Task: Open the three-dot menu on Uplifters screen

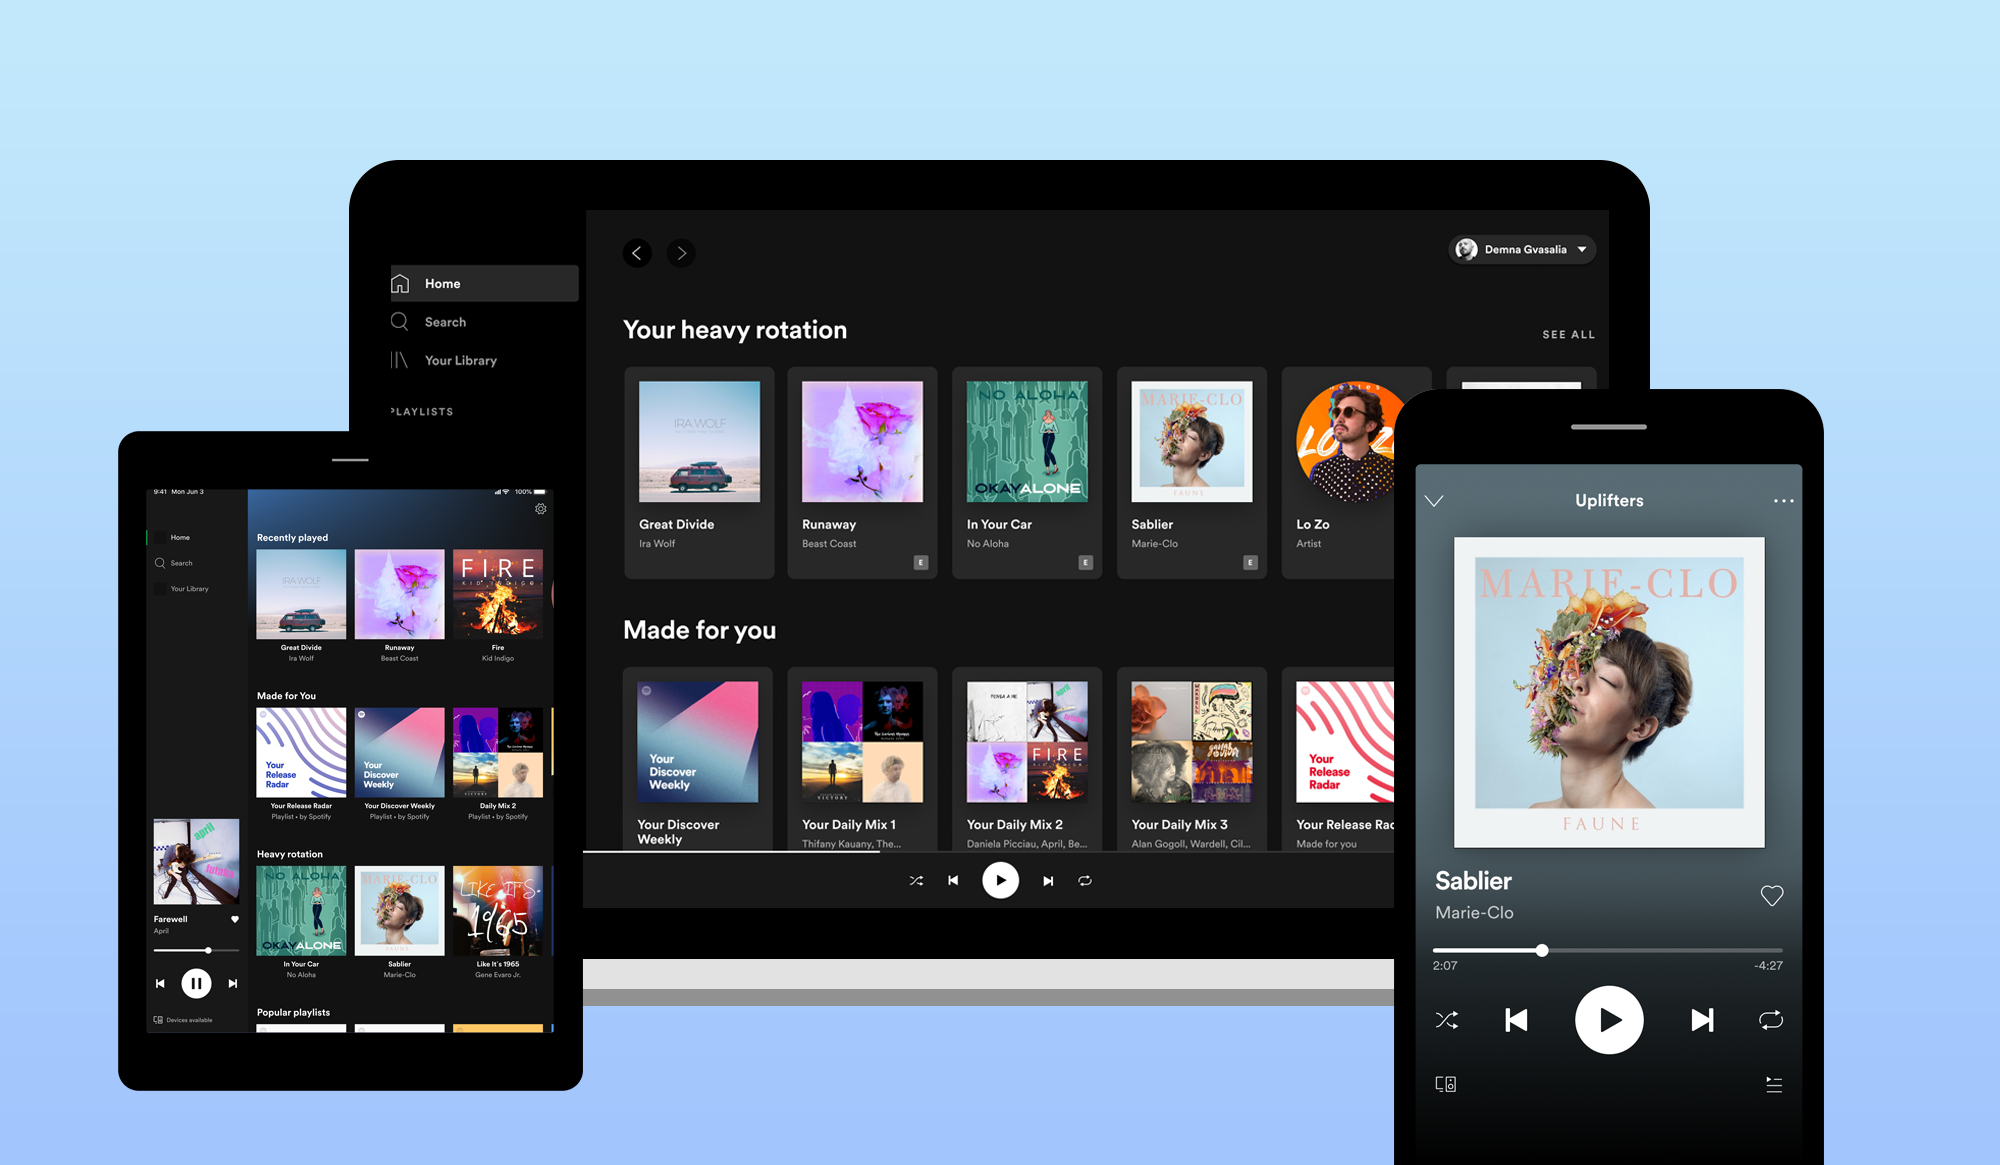Action: tap(1784, 501)
